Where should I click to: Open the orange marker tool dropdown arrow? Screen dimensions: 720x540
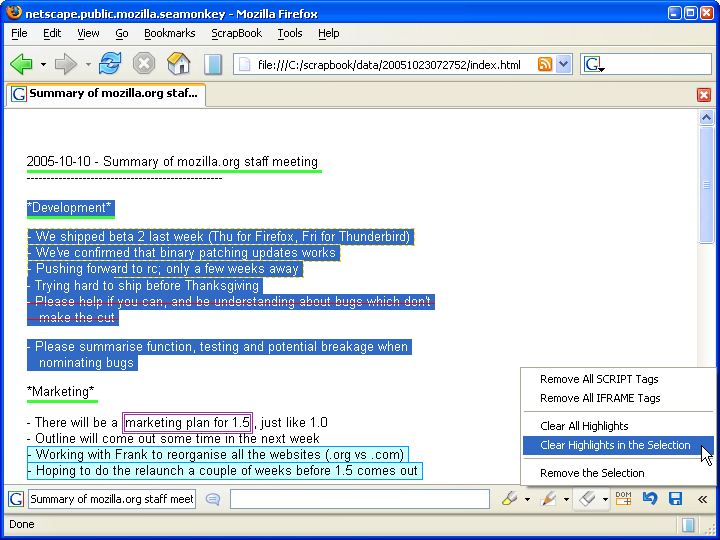pos(566,500)
